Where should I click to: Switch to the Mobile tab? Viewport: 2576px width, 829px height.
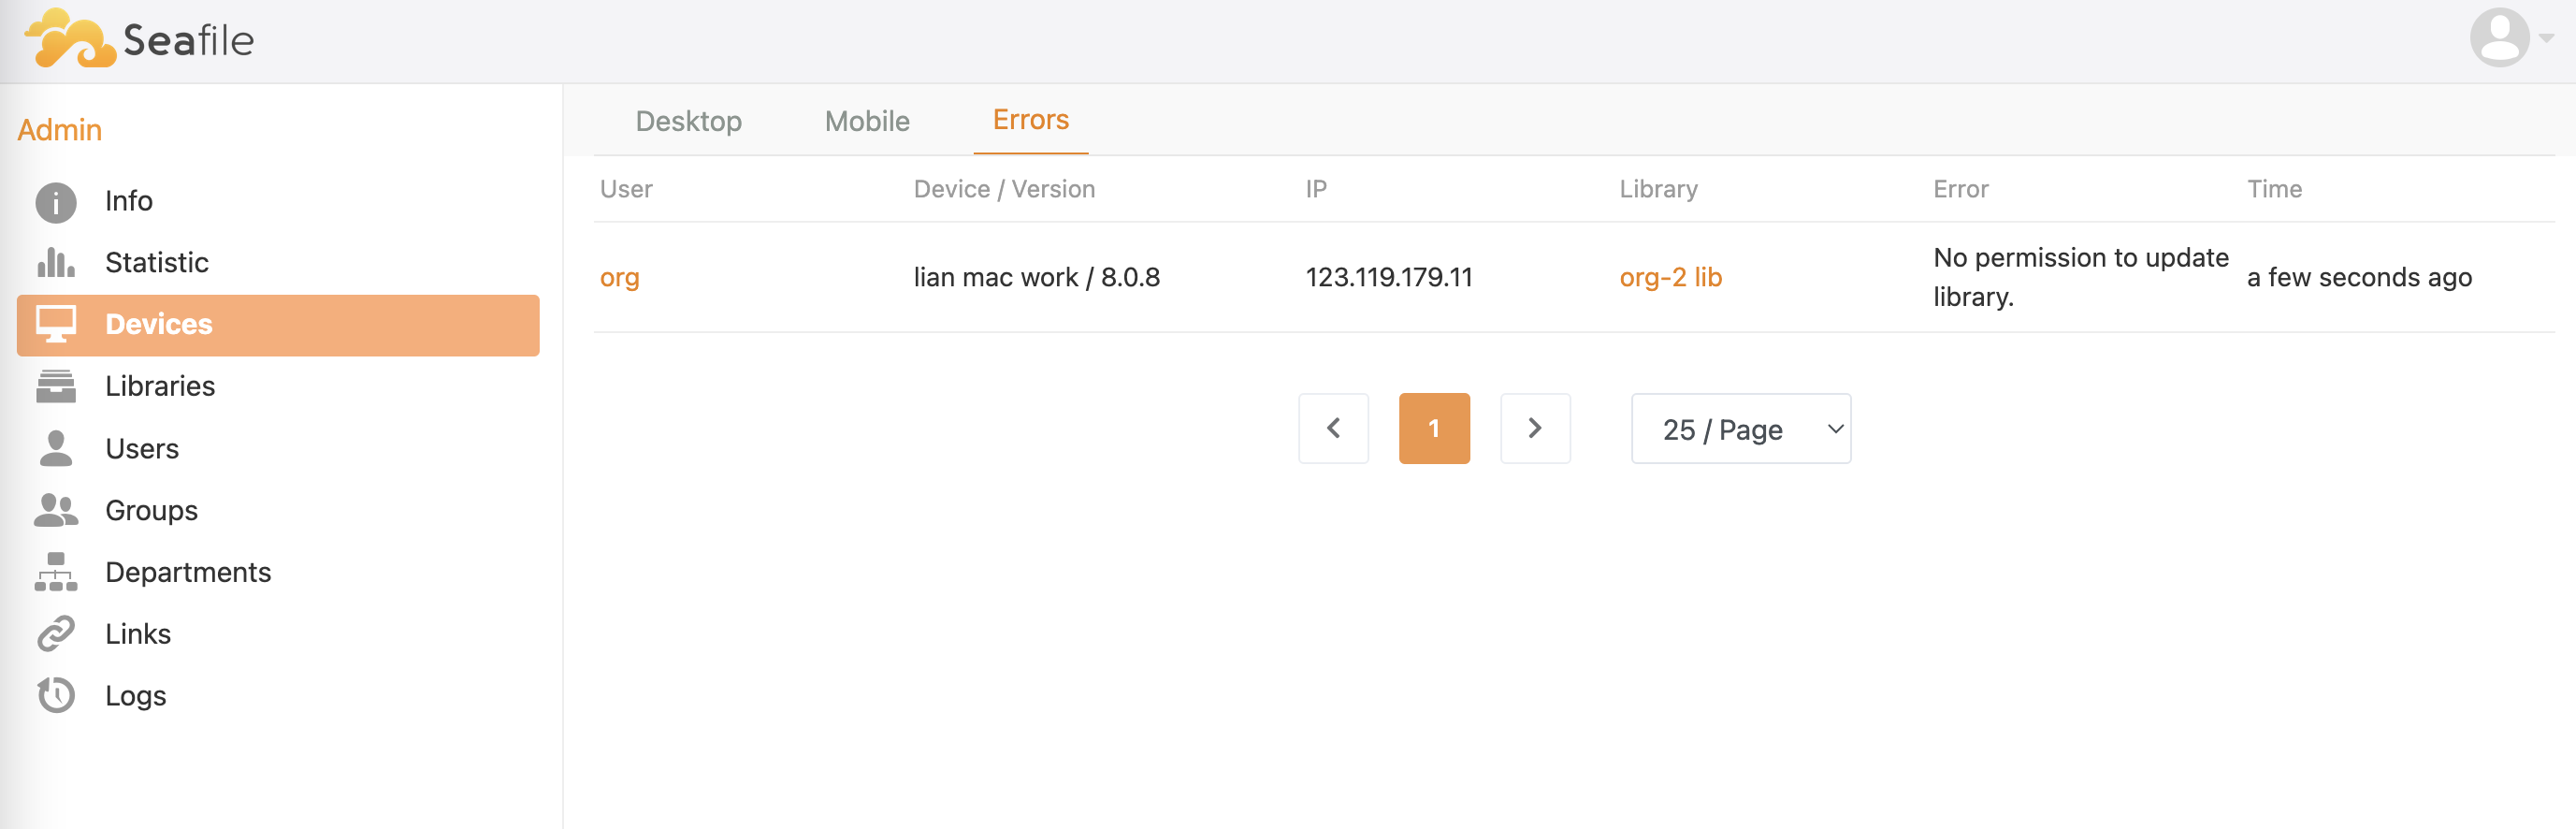(x=867, y=121)
